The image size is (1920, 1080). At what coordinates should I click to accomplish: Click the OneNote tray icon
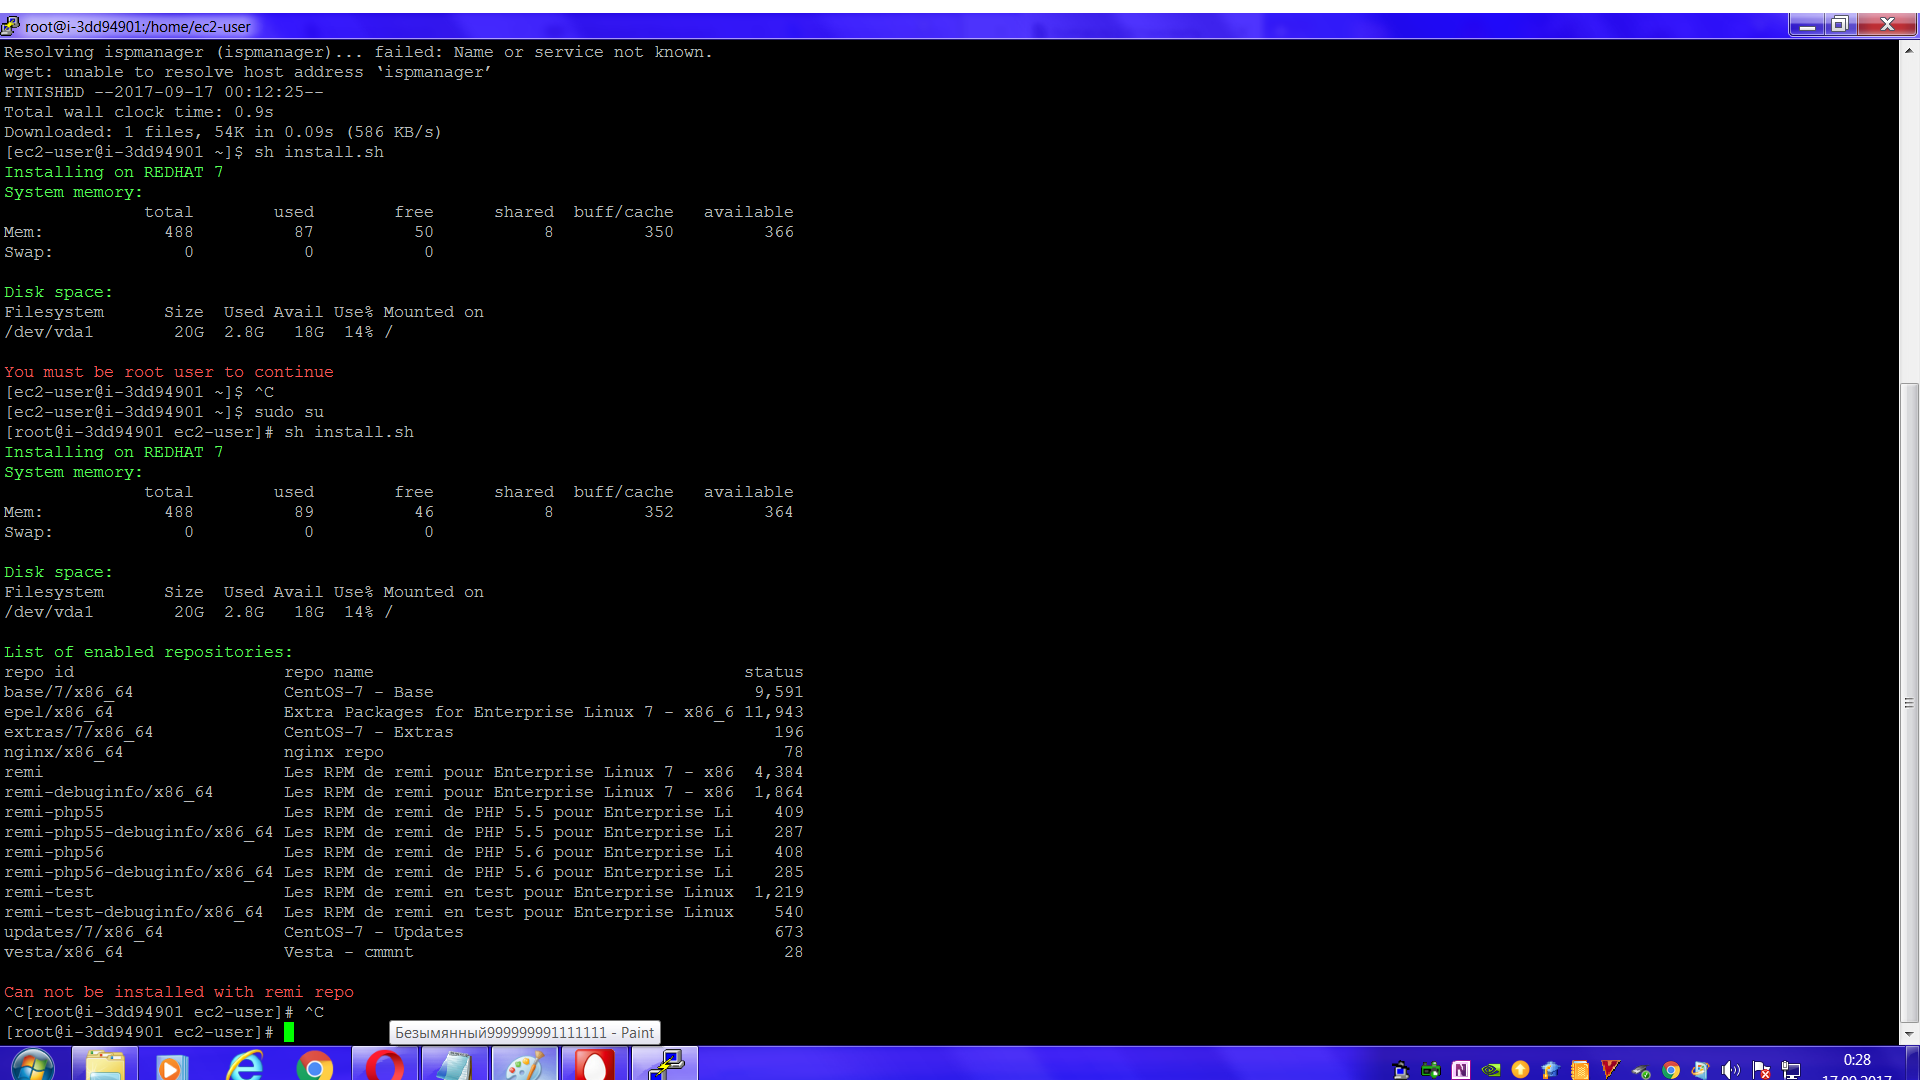(x=1460, y=1070)
